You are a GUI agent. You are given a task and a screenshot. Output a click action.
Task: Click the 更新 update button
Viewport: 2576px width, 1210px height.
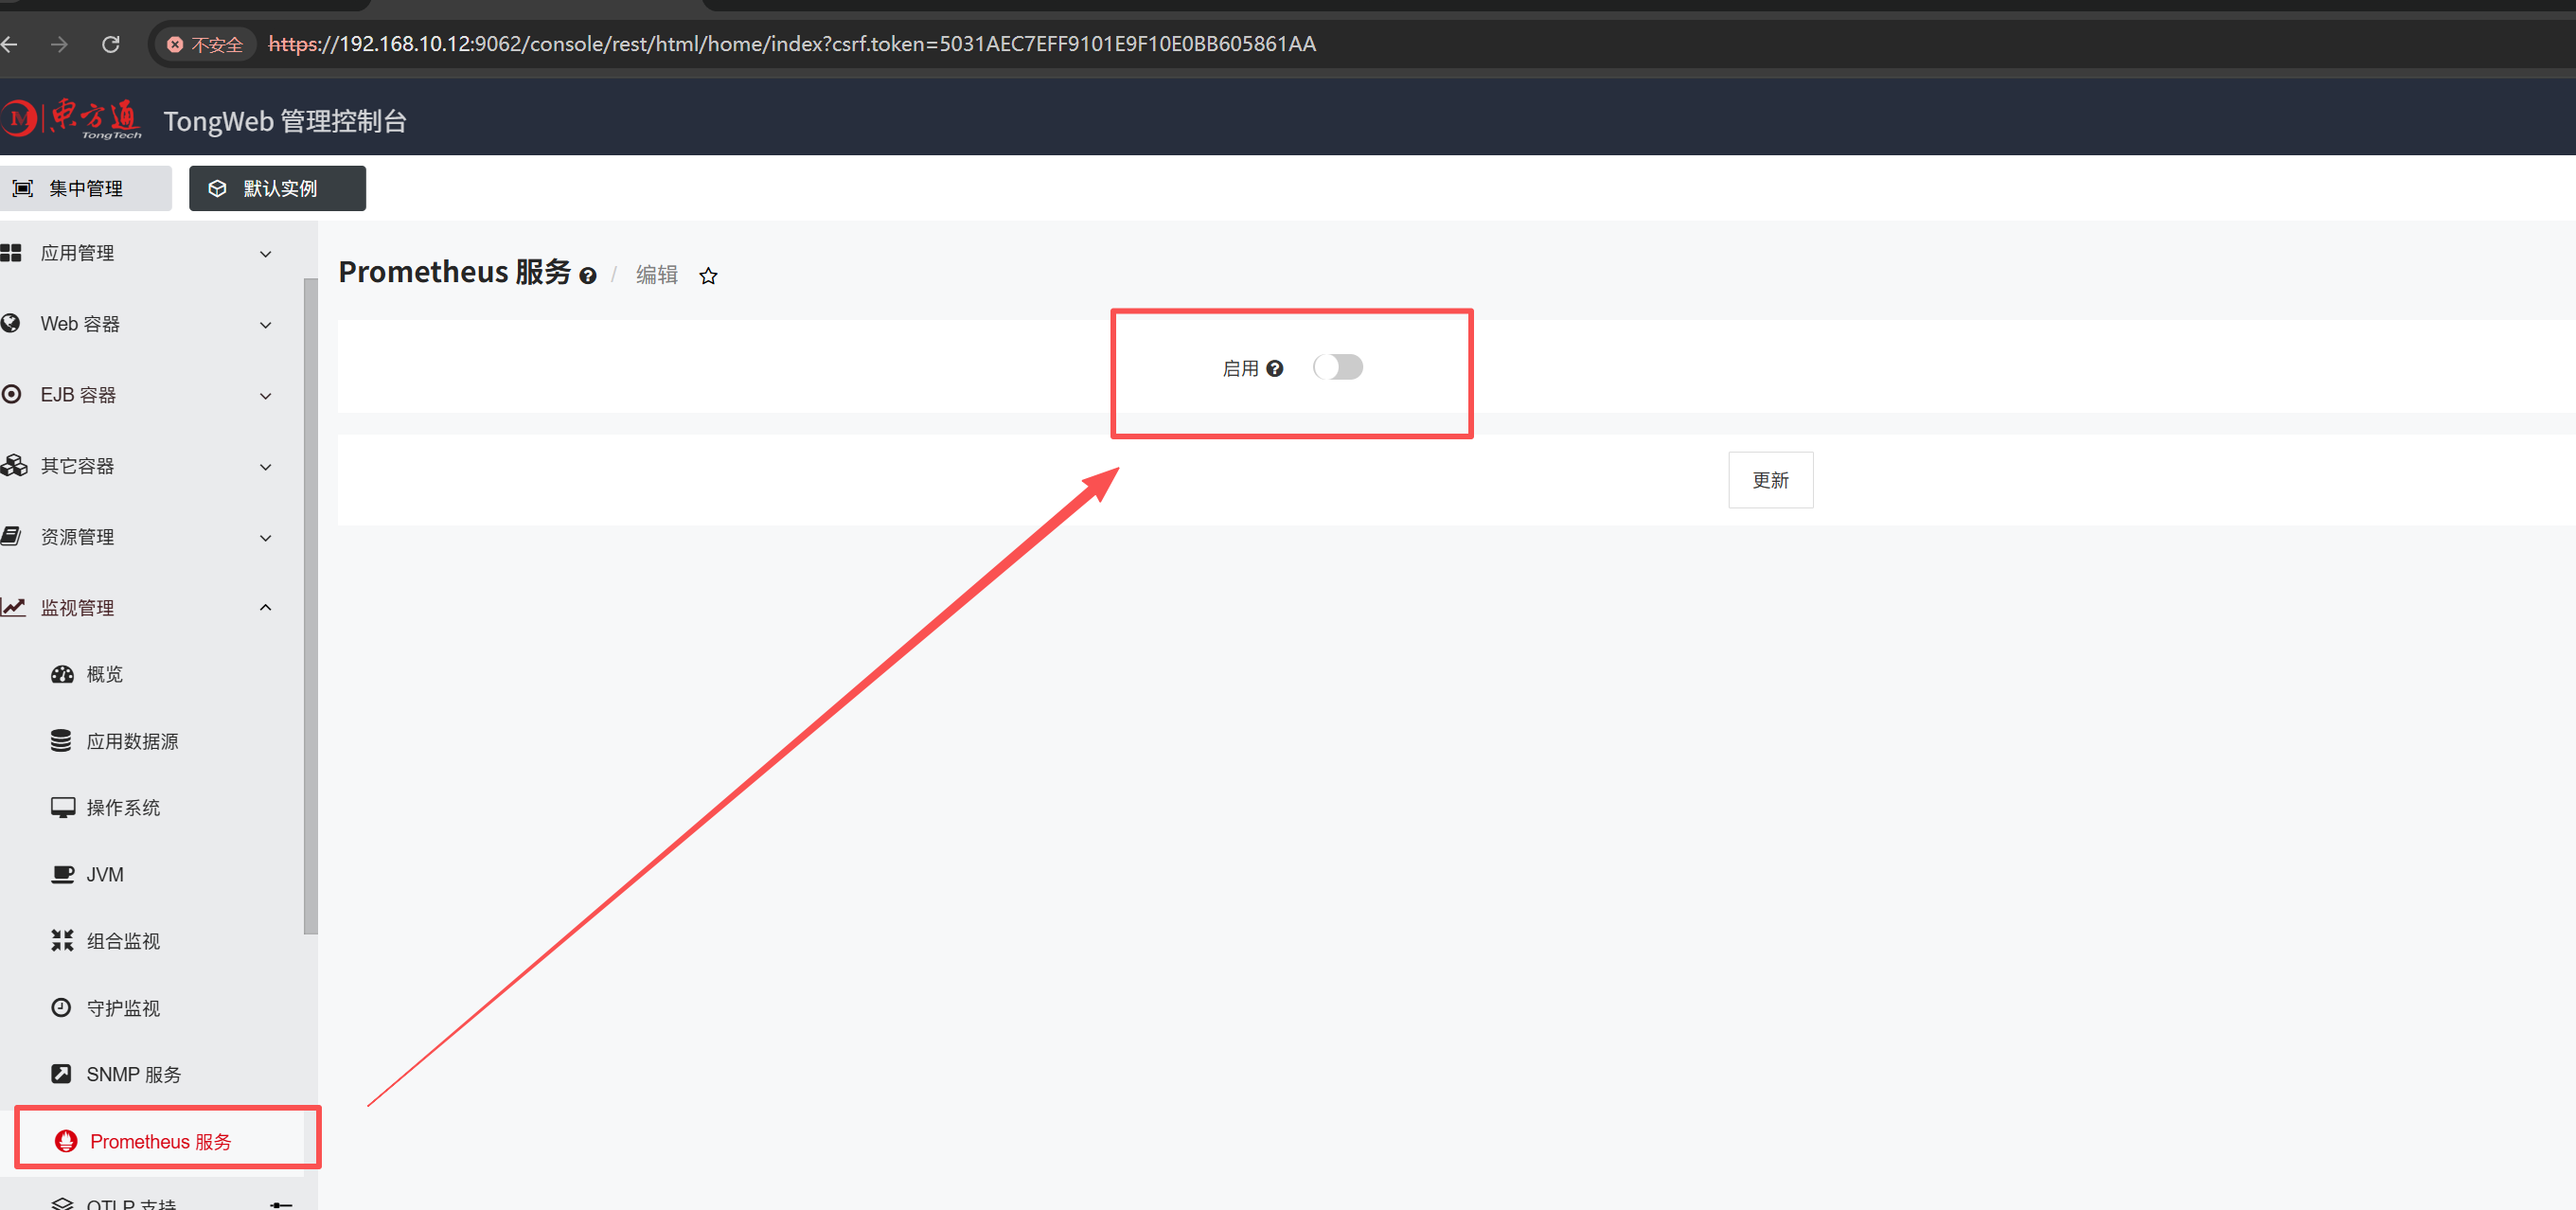(1769, 480)
